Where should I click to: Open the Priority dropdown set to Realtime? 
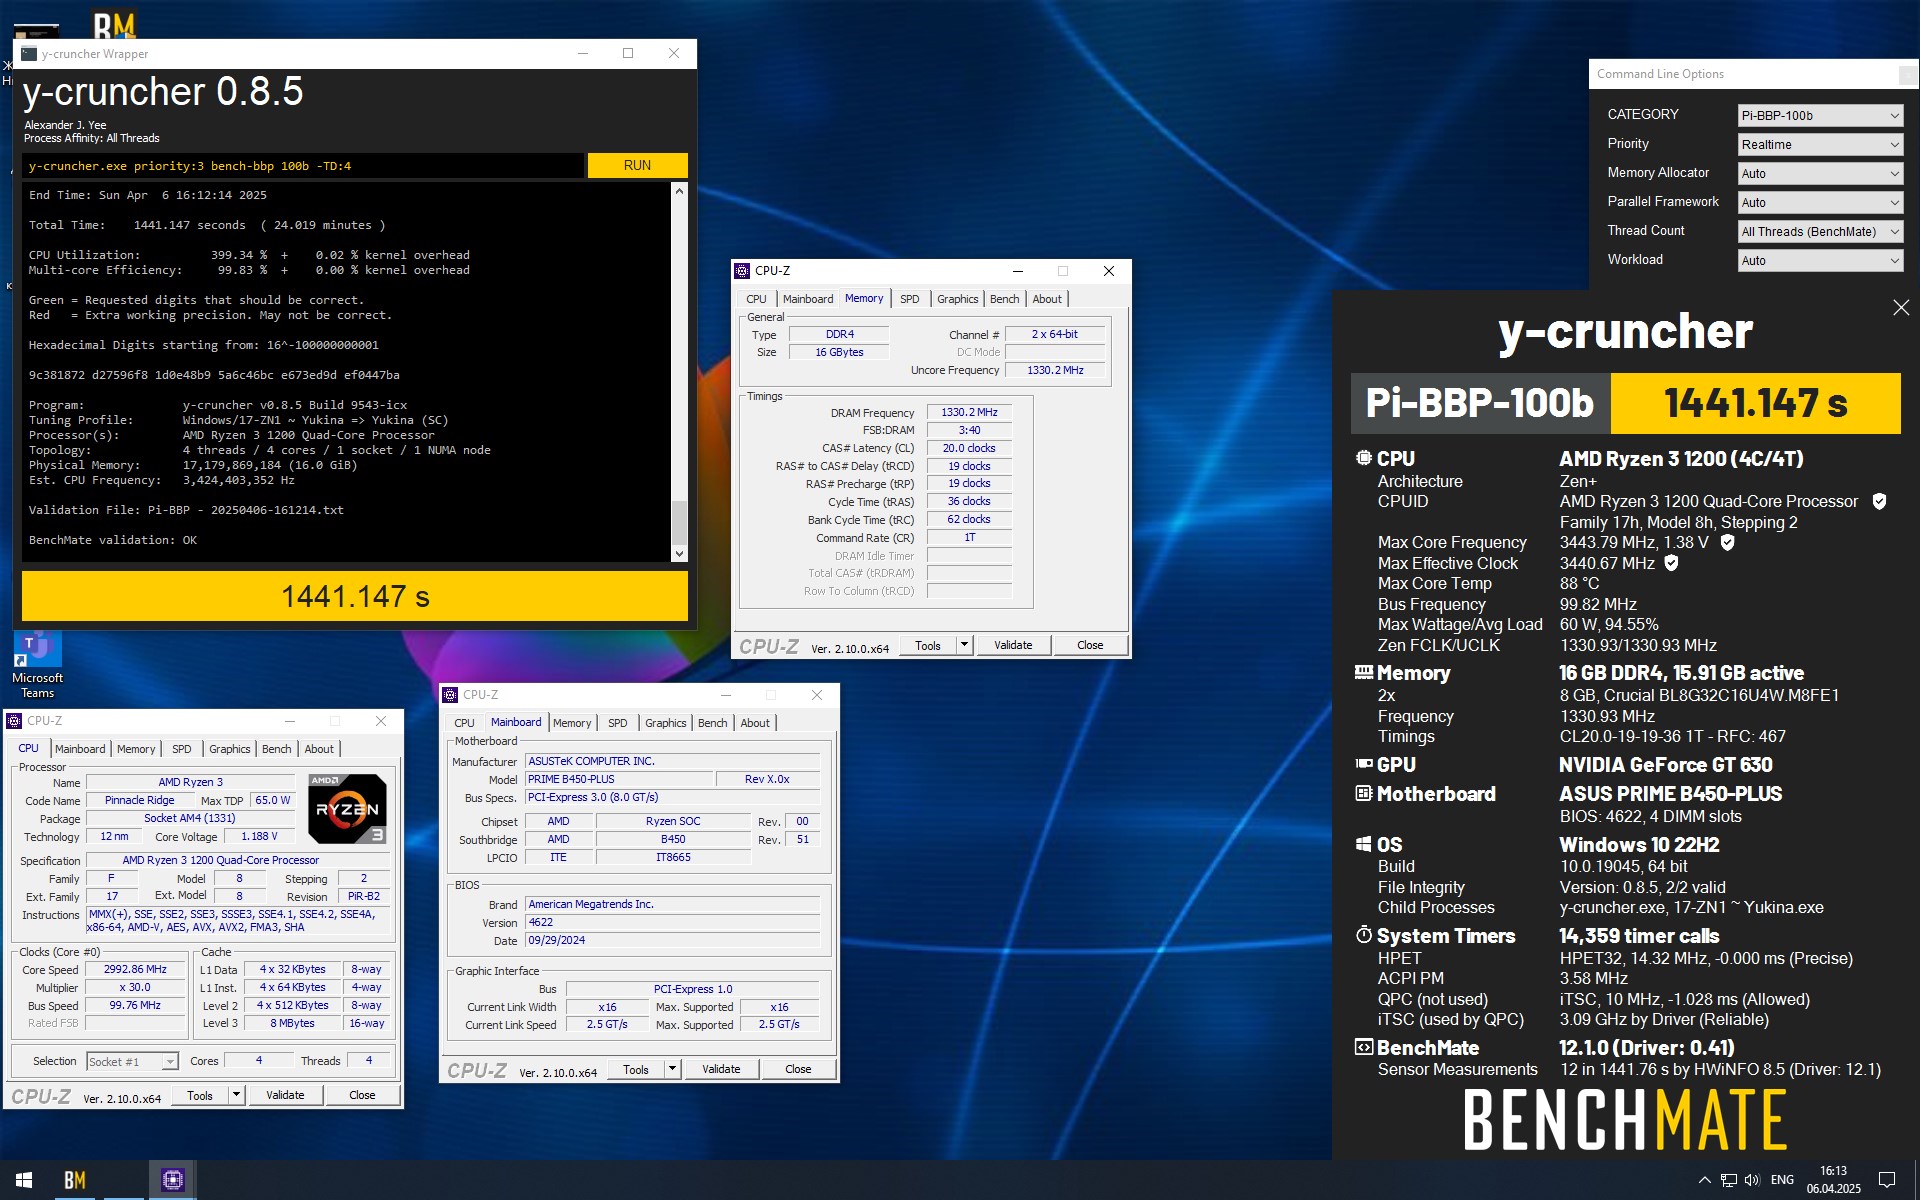point(1820,144)
